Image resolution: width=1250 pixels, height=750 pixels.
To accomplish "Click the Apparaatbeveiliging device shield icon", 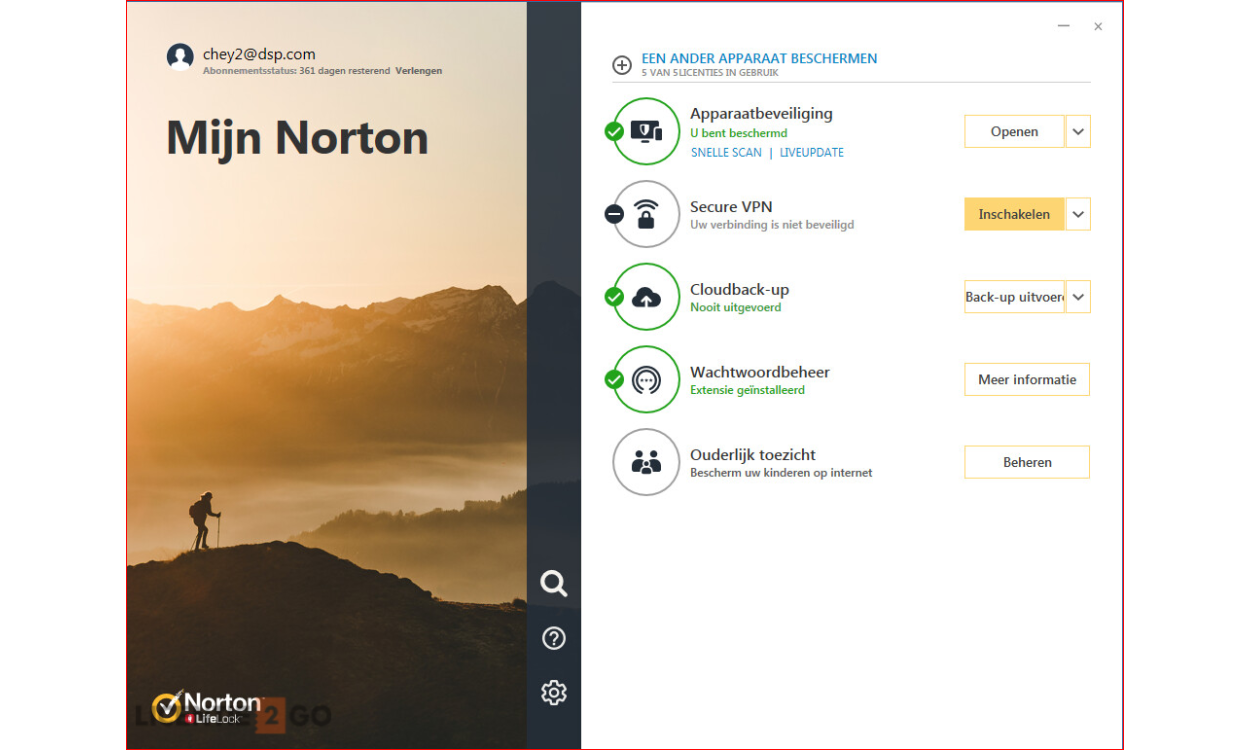I will [x=646, y=131].
